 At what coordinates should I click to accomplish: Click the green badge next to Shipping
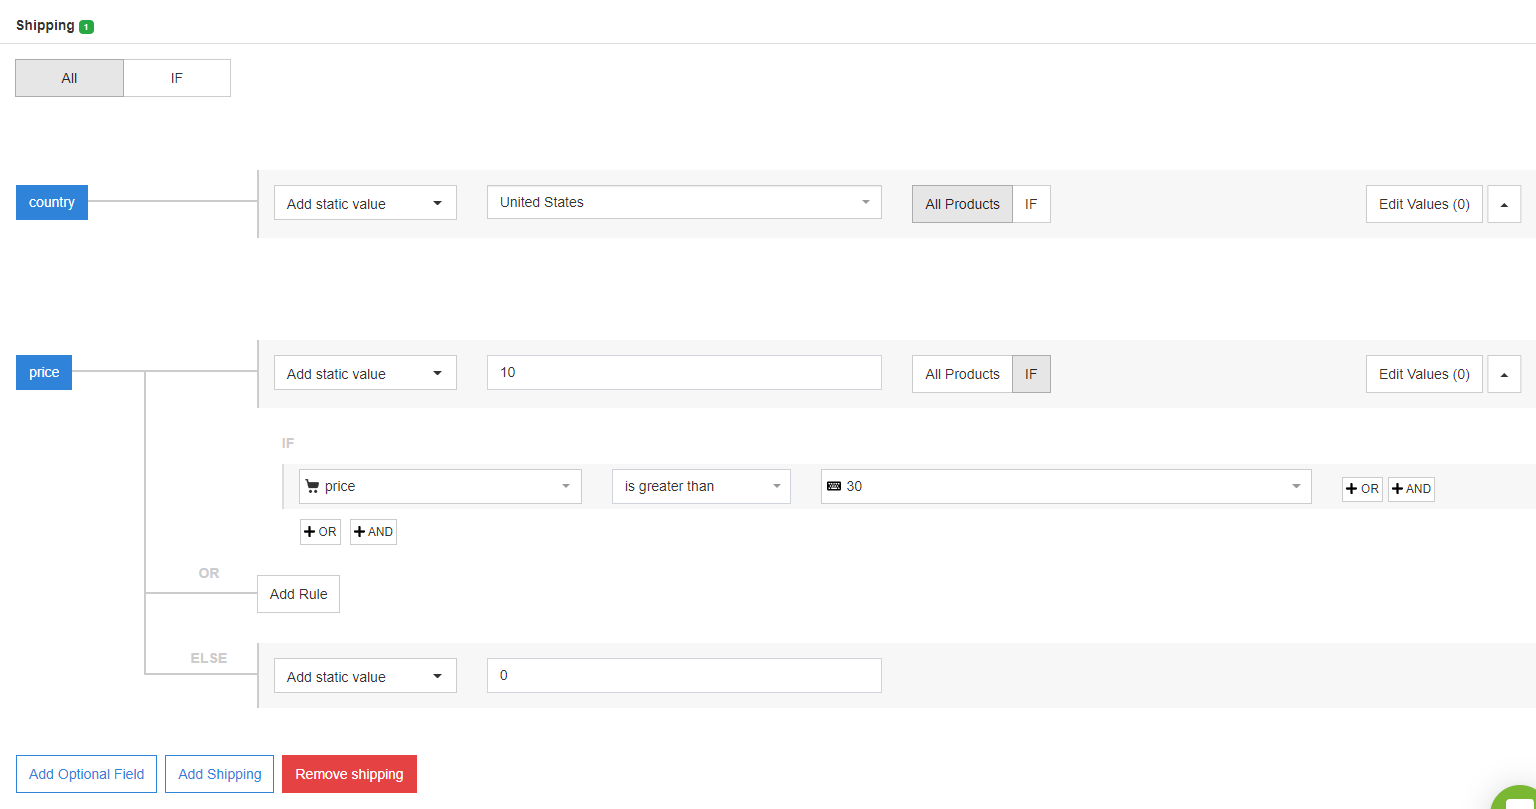pyautogui.click(x=86, y=27)
